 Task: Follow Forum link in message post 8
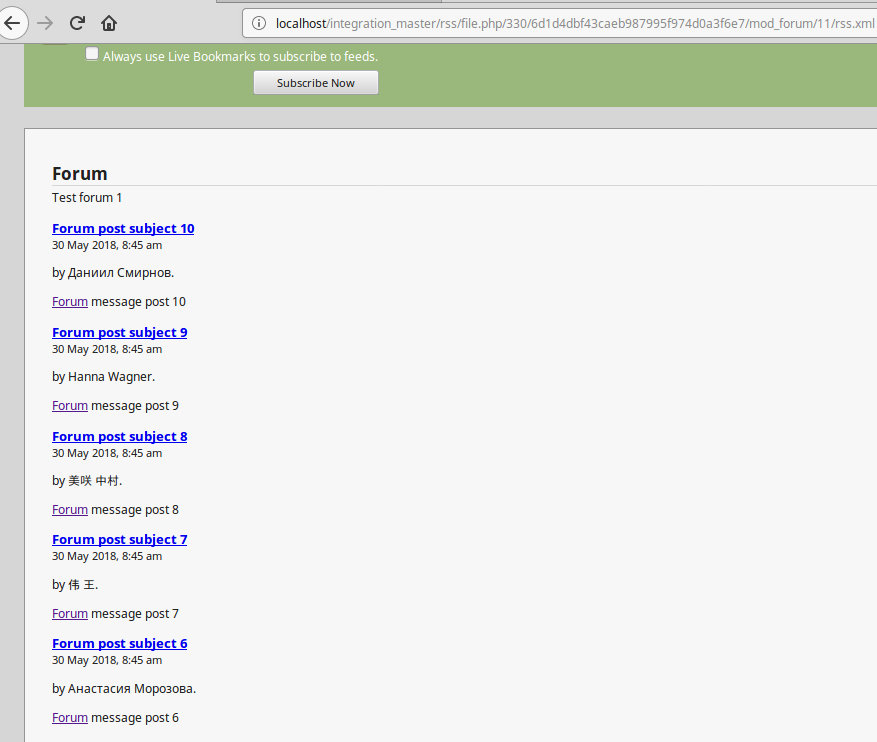point(70,510)
